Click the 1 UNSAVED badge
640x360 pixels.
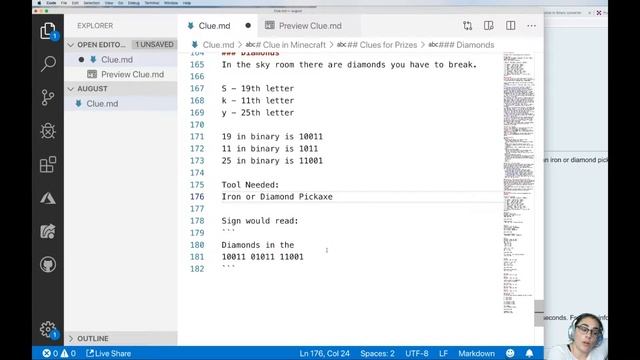click(x=154, y=44)
